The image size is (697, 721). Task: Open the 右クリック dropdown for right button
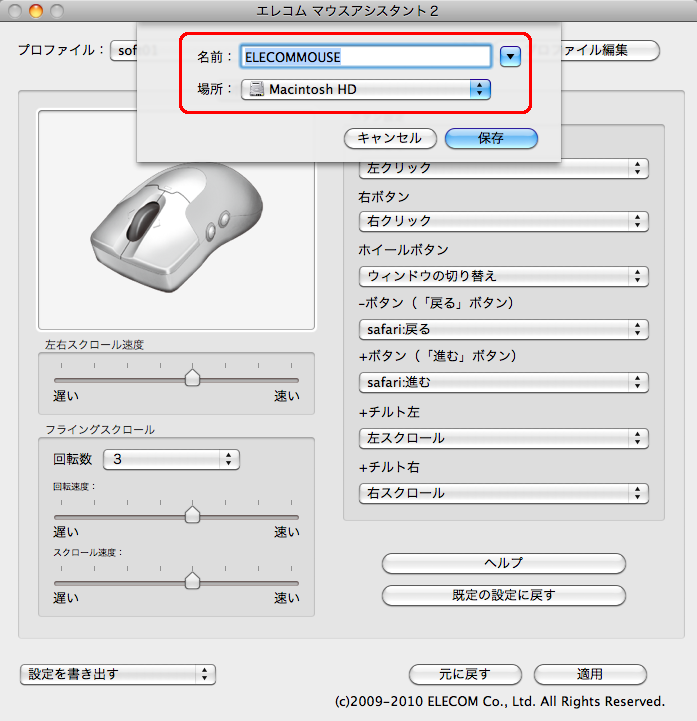coord(503,221)
